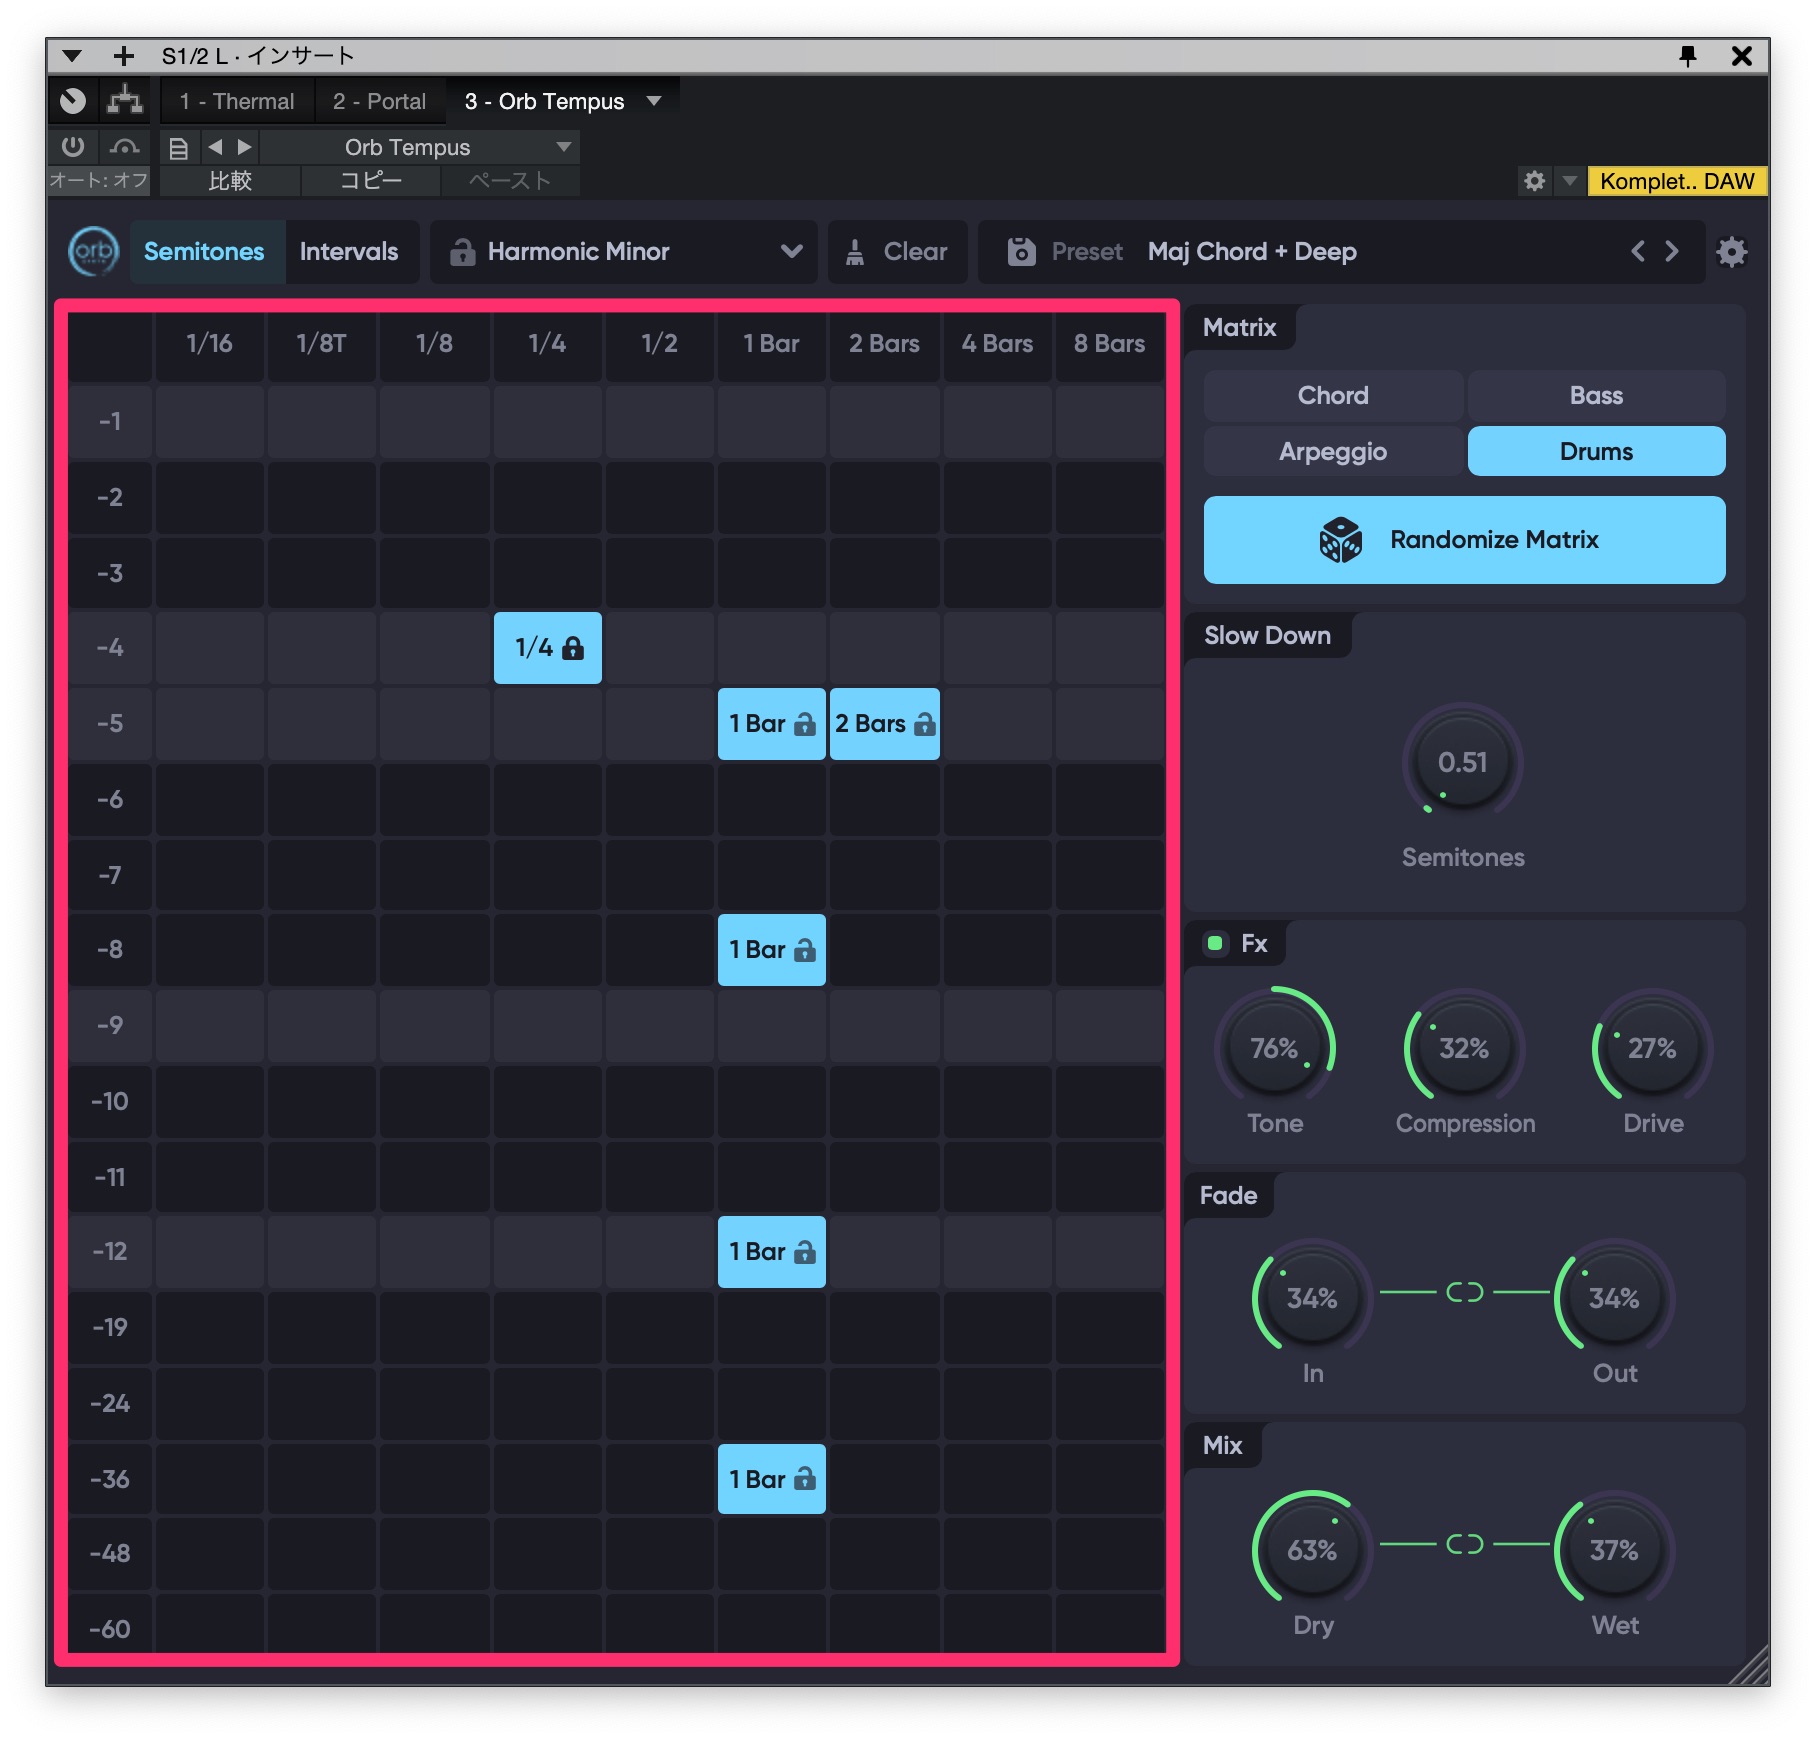Go to the next preset with right chevron
This screenshot has height=1740, width=1816.
(x=1672, y=252)
